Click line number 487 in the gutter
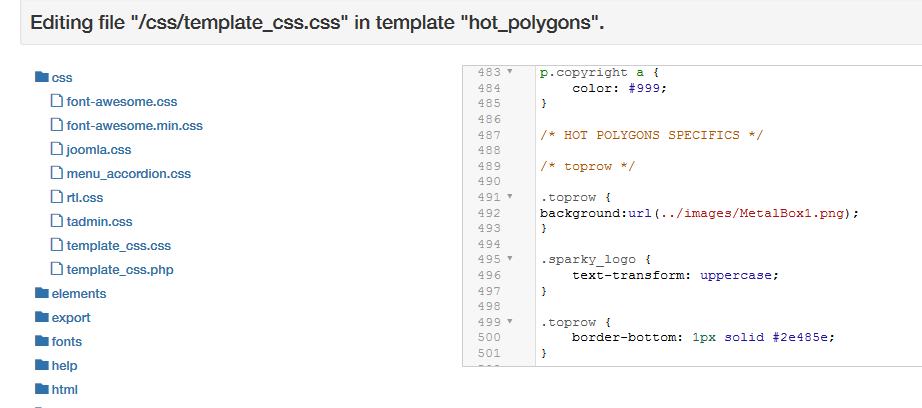922x408 pixels. (489, 135)
